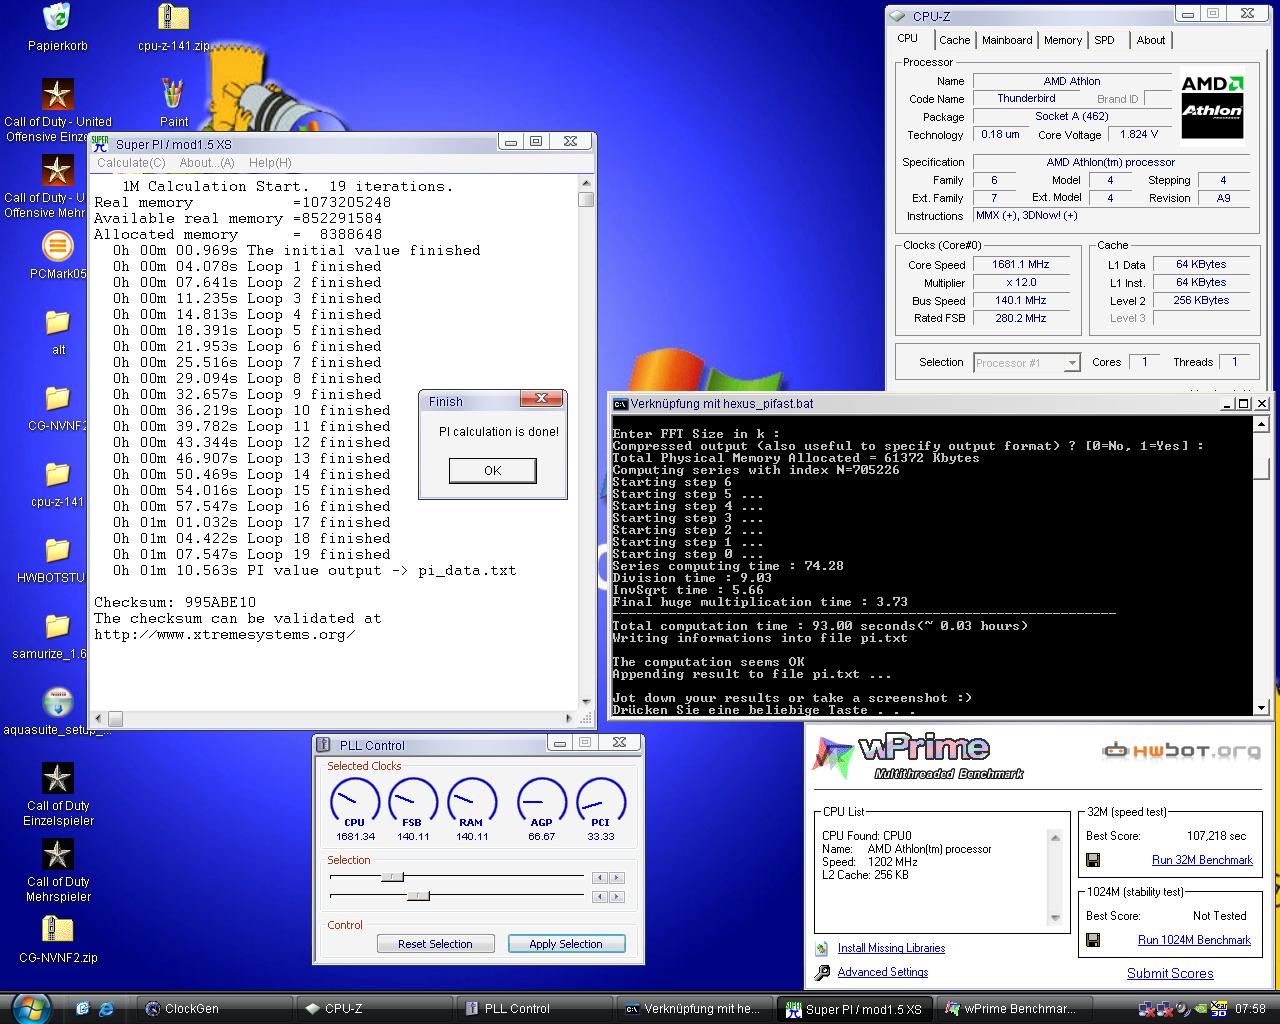The width and height of the screenshot is (1280, 1024).
Task: Click the upper Selection slider thumb in PLL Control
Action: point(392,877)
